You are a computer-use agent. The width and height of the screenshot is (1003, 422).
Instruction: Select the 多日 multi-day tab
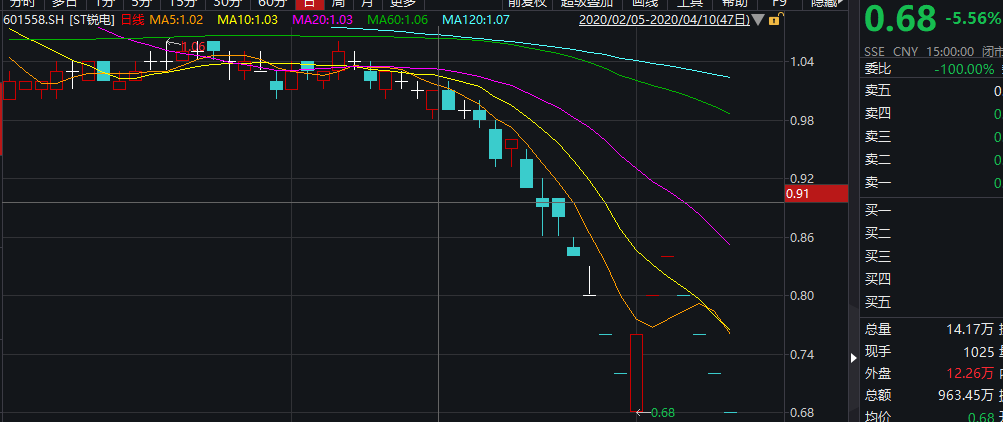coord(65,3)
